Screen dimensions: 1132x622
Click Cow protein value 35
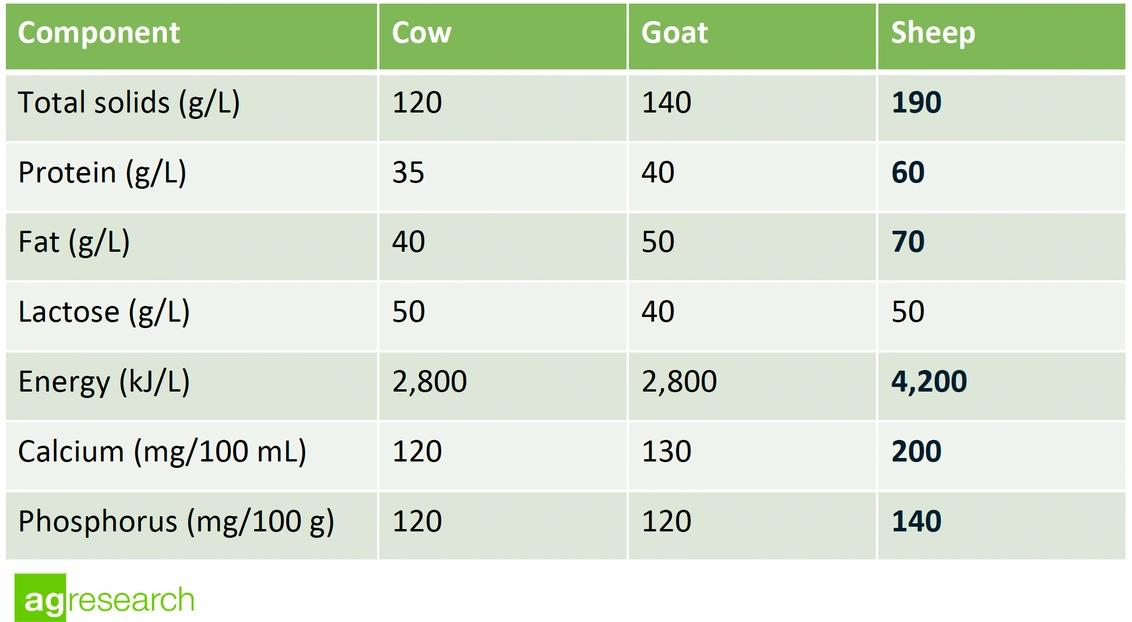point(408,173)
